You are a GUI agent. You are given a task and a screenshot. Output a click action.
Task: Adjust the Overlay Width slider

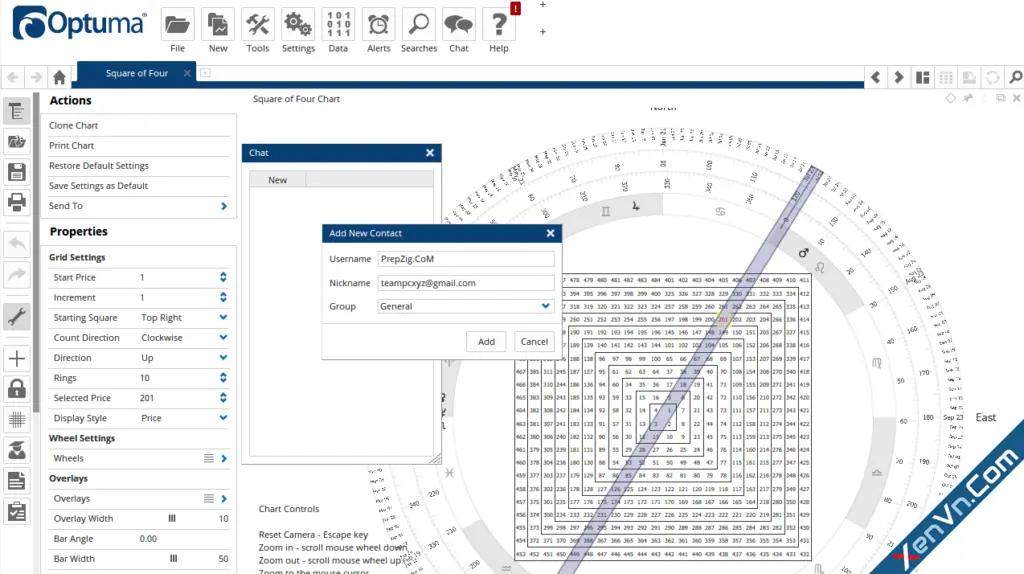coord(172,518)
